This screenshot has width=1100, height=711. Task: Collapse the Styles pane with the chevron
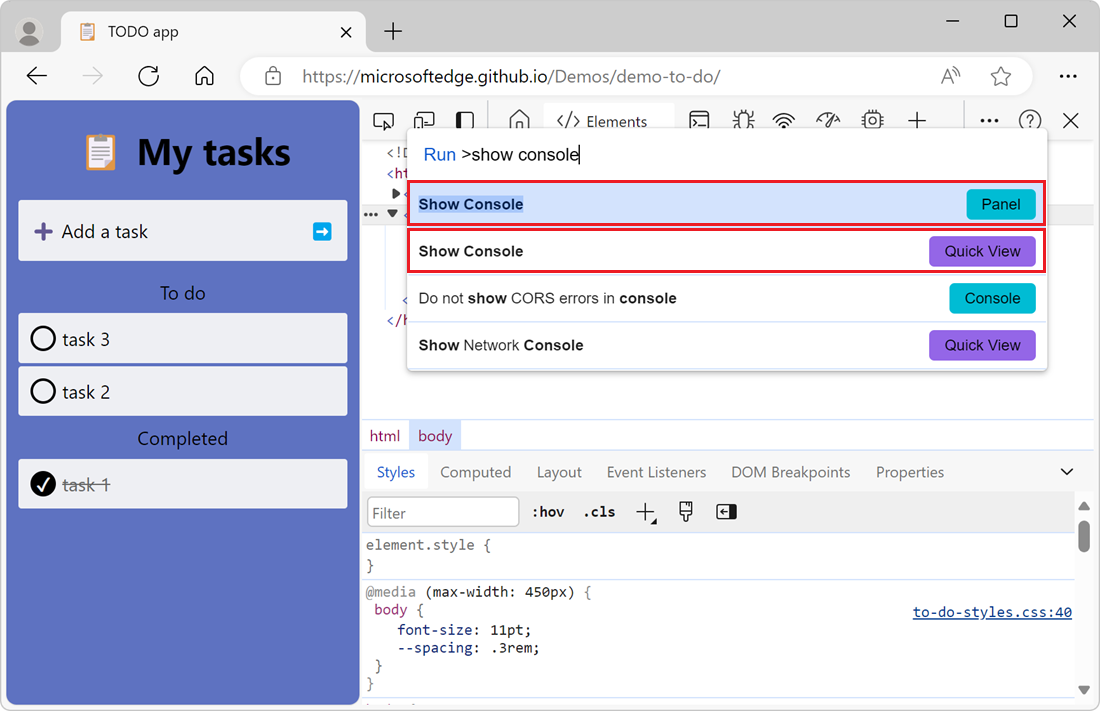point(1067,471)
